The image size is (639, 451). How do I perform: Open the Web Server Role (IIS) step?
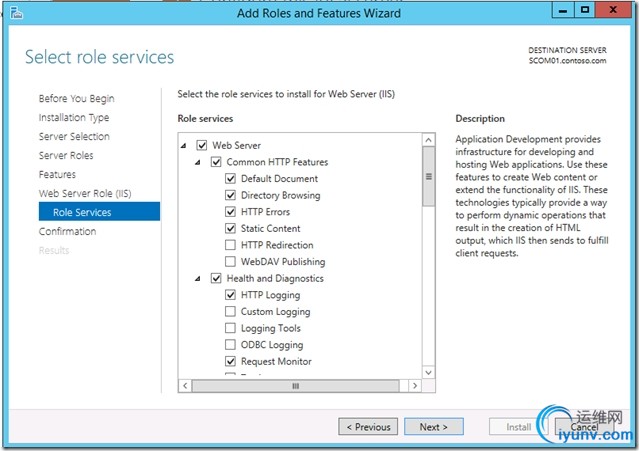click(85, 194)
